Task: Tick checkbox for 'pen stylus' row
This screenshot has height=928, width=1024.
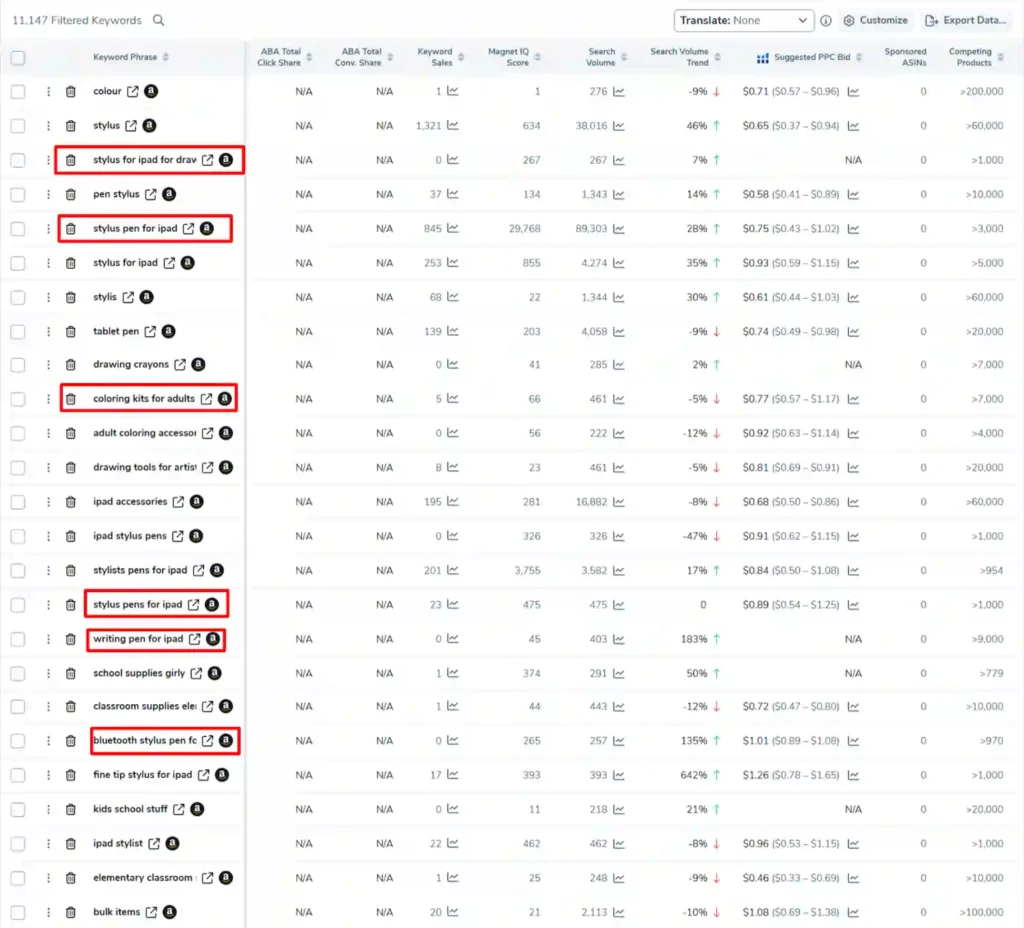Action: click(x=18, y=194)
